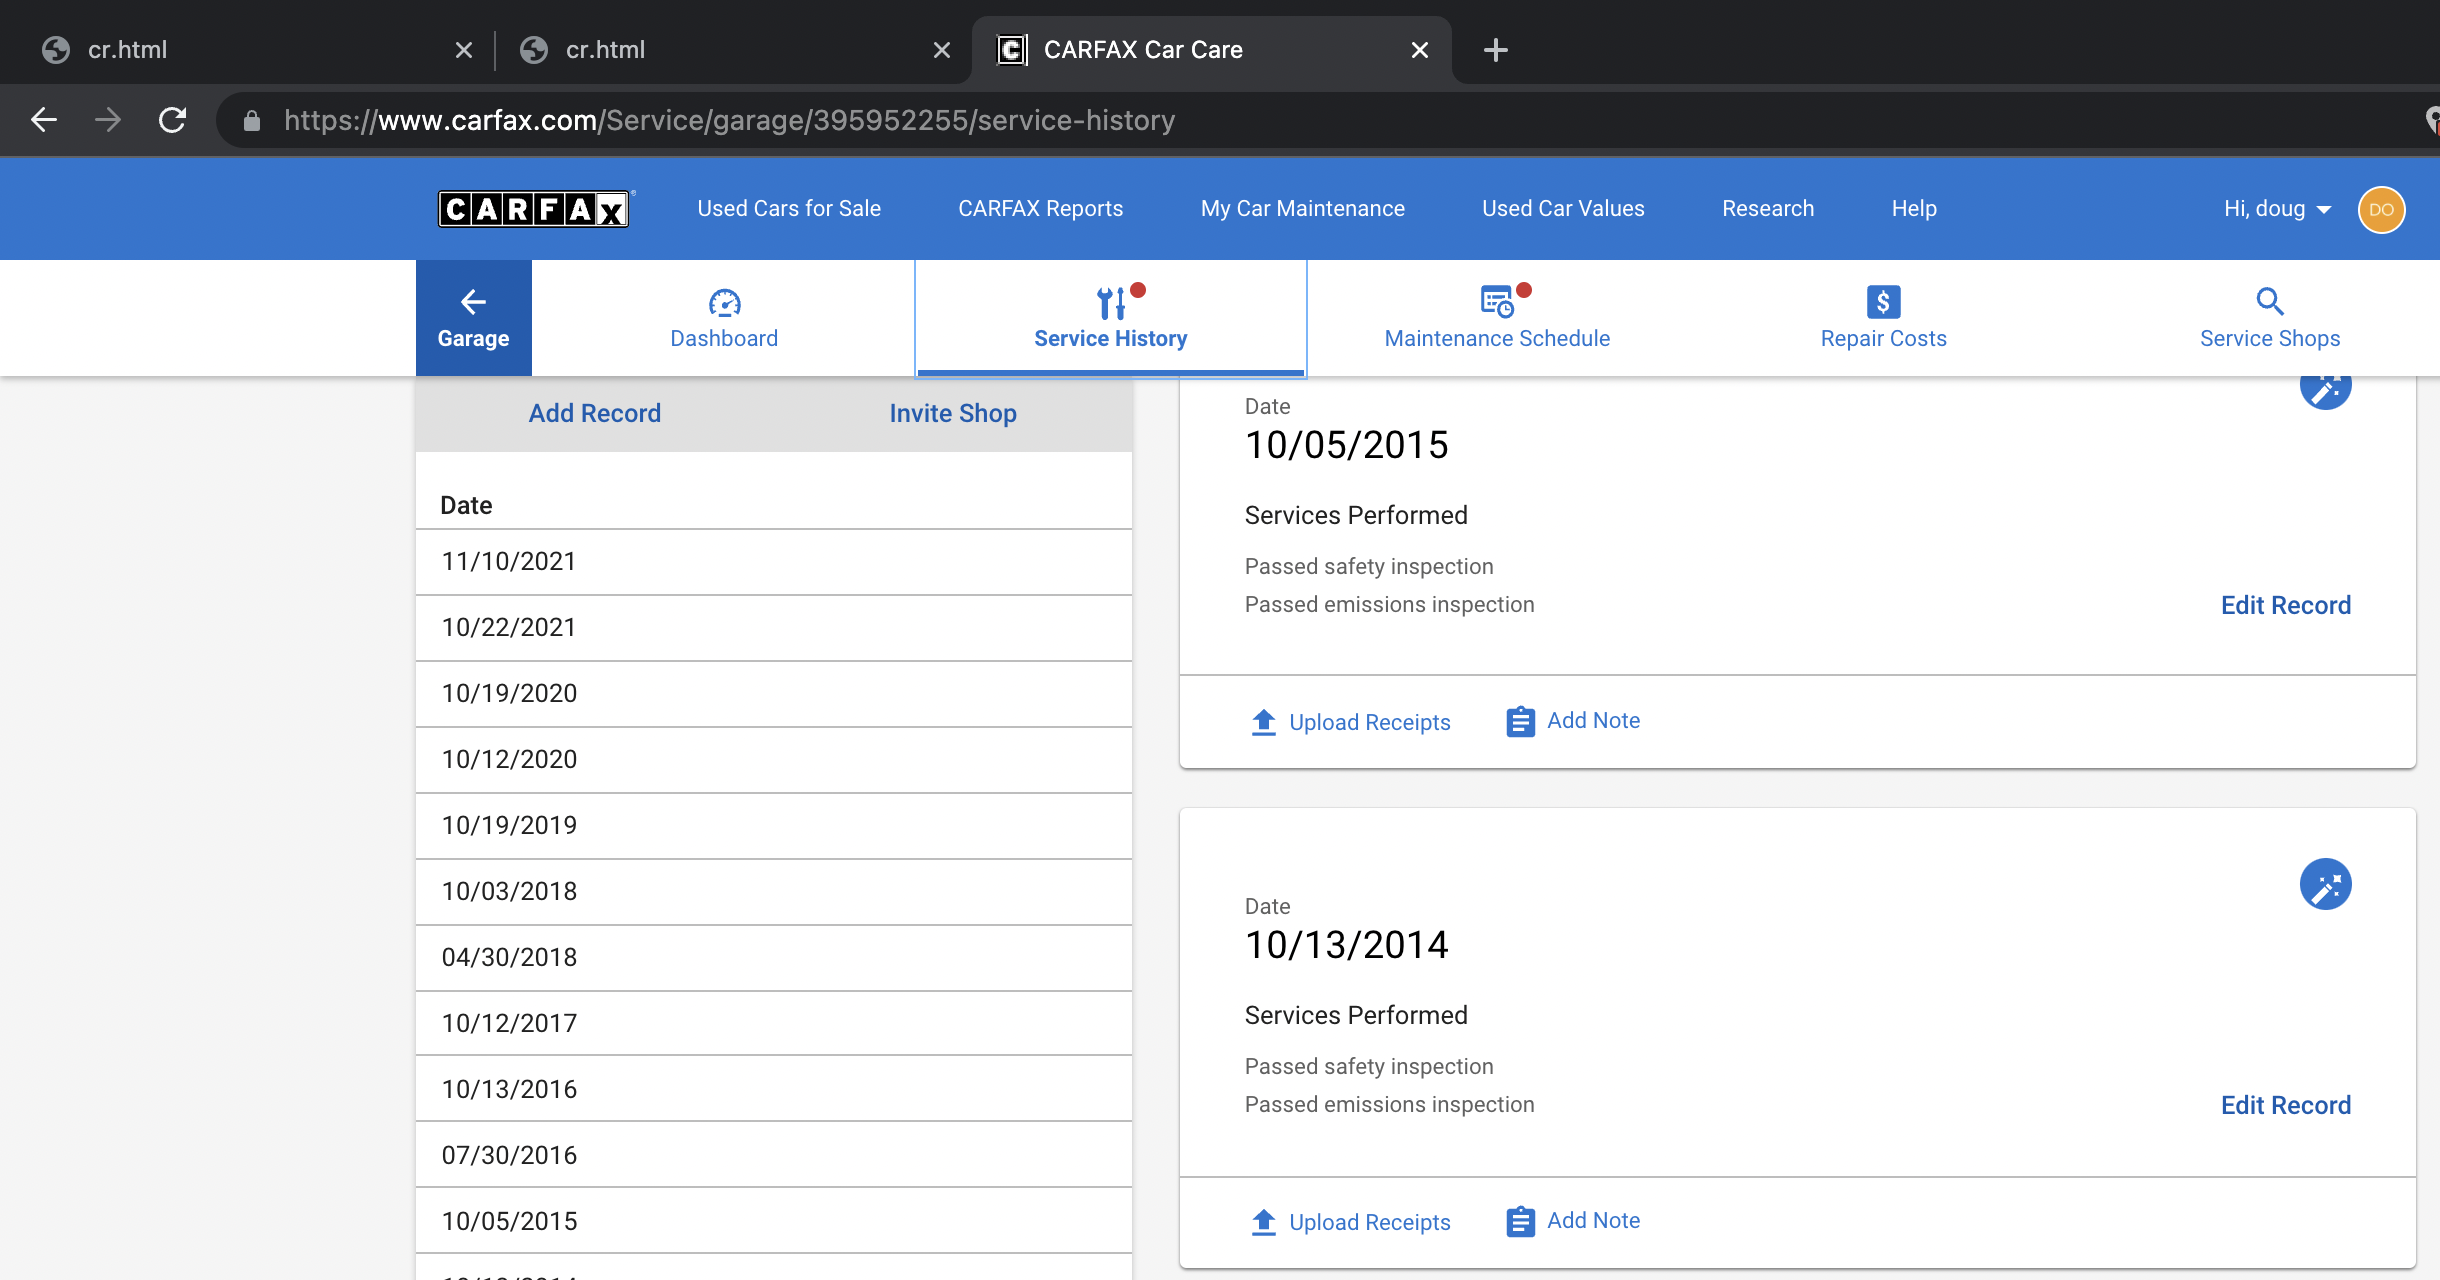
Task: Open a new browser tab
Action: [x=1495, y=50]
